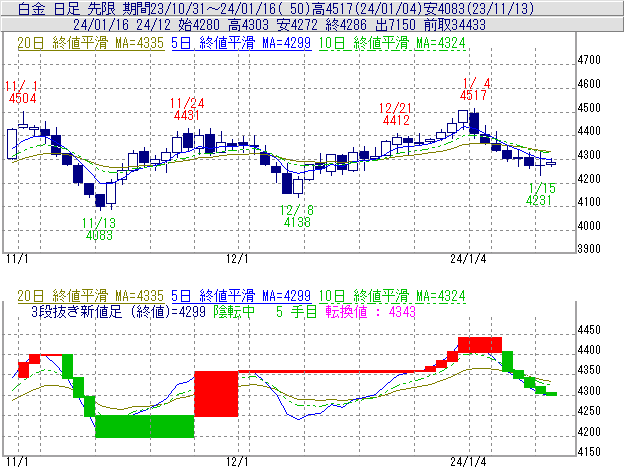Viewport: 624px width, 475px height.
Task: Click the 安4272 low price in header
Action: coord(297,25)
